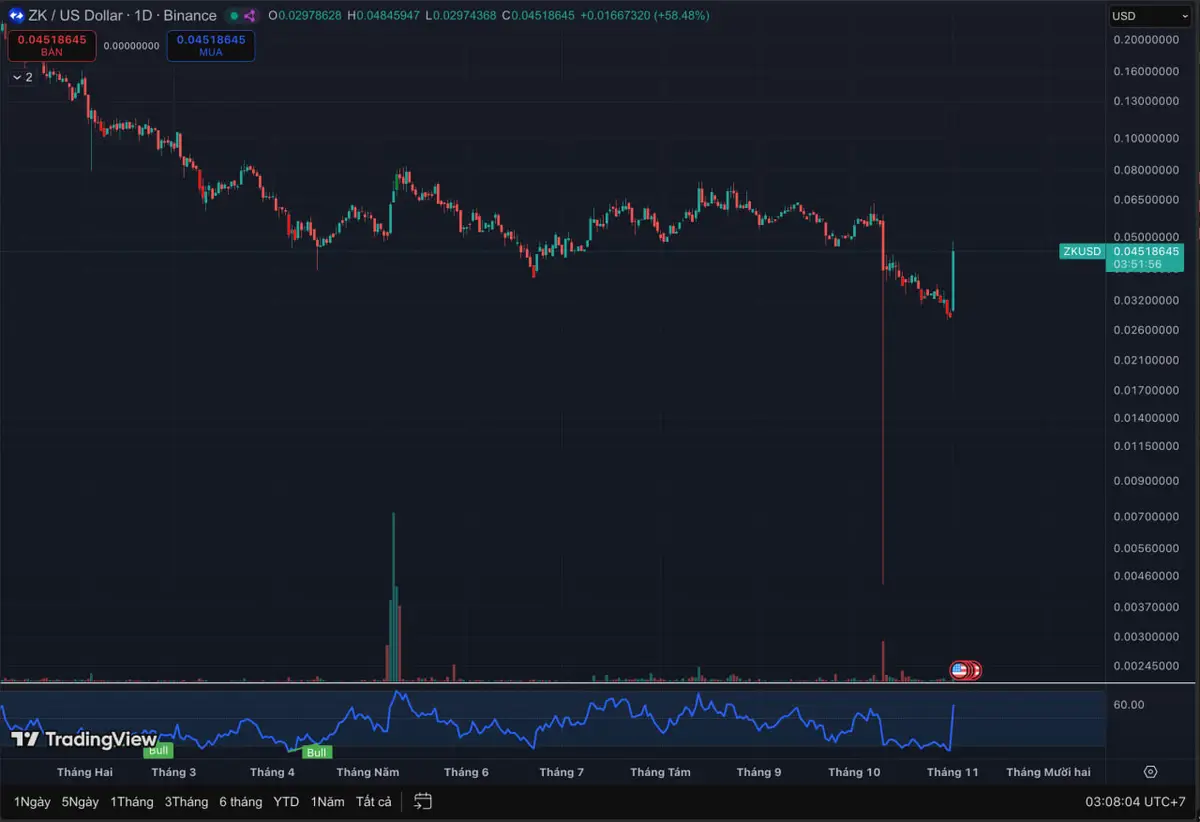Switch range to YTD
1200x822 pixels.
286,801
